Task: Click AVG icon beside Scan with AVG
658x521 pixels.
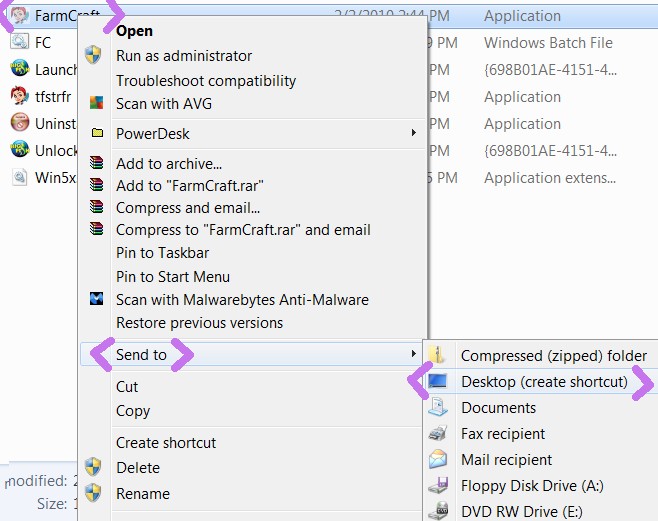Action: (x=97, y=103)
